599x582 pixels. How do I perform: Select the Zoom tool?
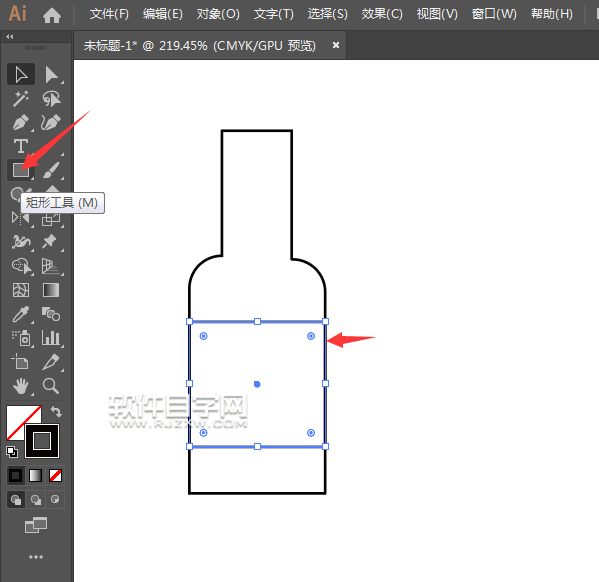click(x=51, y=386)
